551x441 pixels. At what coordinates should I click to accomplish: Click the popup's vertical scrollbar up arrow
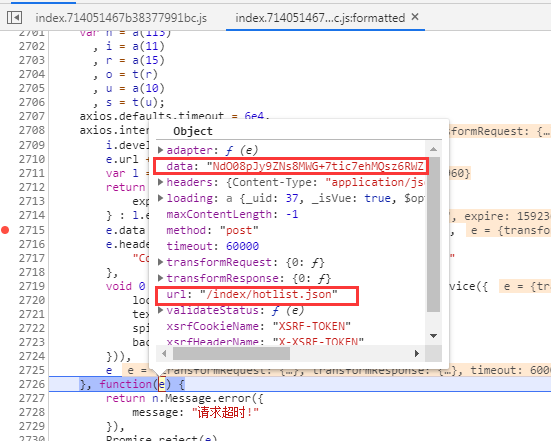(434, 149)
